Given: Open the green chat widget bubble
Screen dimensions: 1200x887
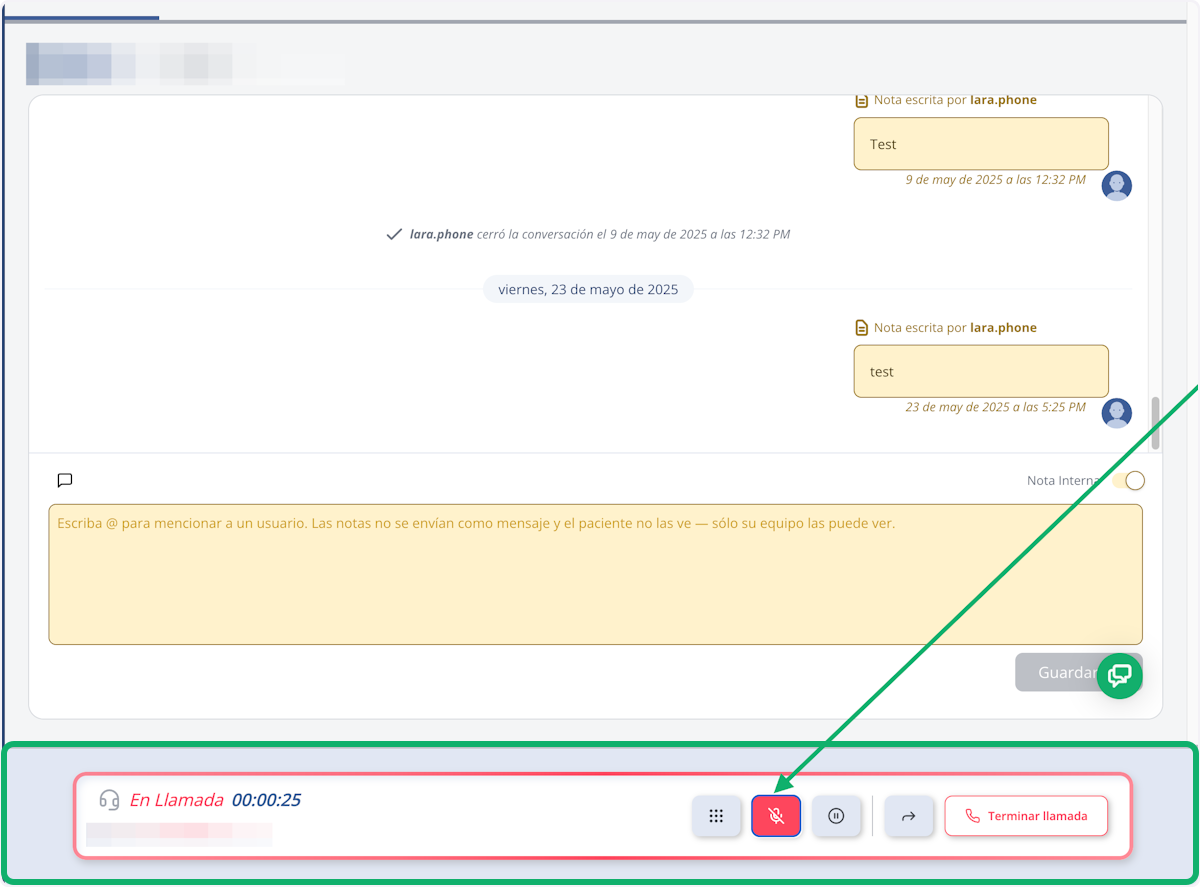Looking at the screenshot, I should (1120, 675).
